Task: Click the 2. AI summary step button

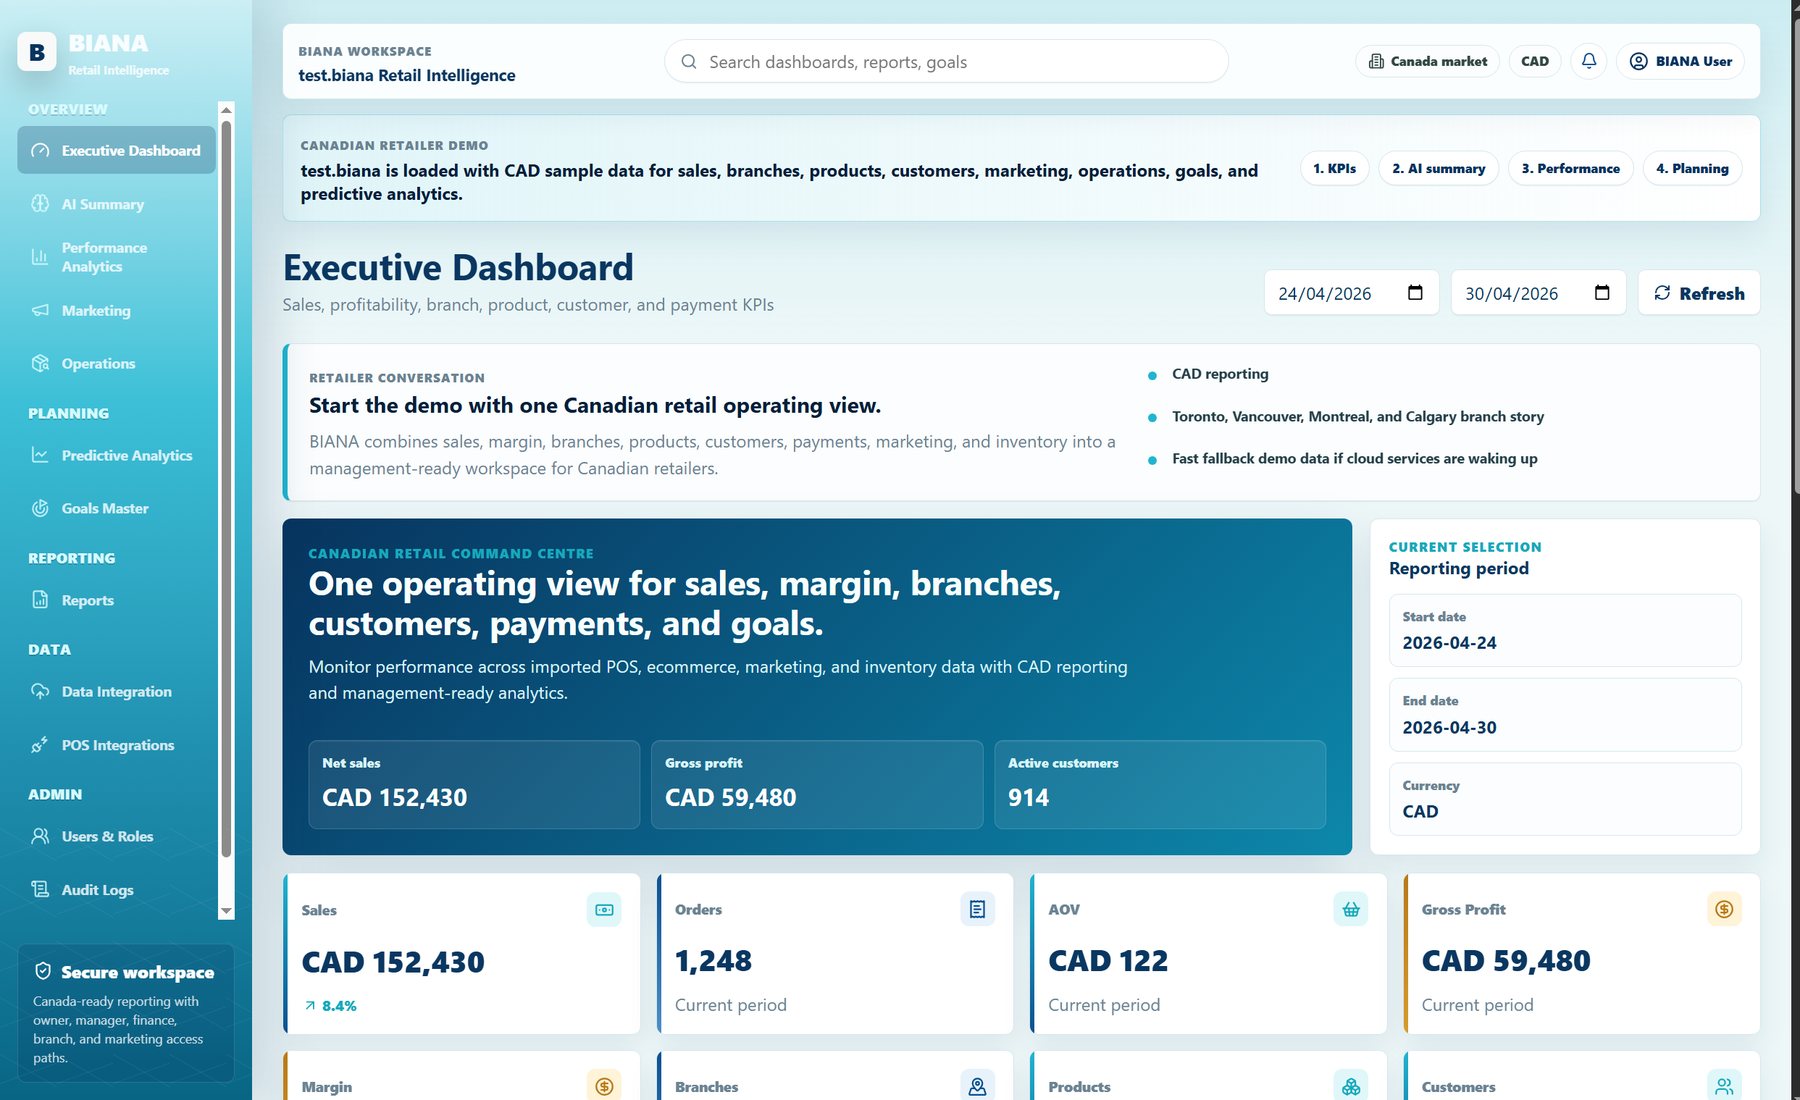Action: pos(1439,168)
